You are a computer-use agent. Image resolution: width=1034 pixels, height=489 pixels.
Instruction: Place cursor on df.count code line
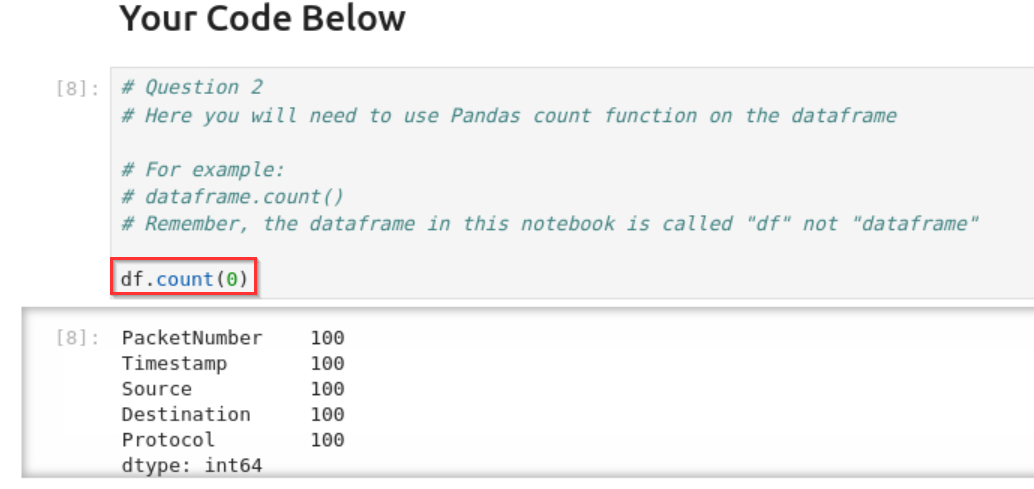pos(183,278)
